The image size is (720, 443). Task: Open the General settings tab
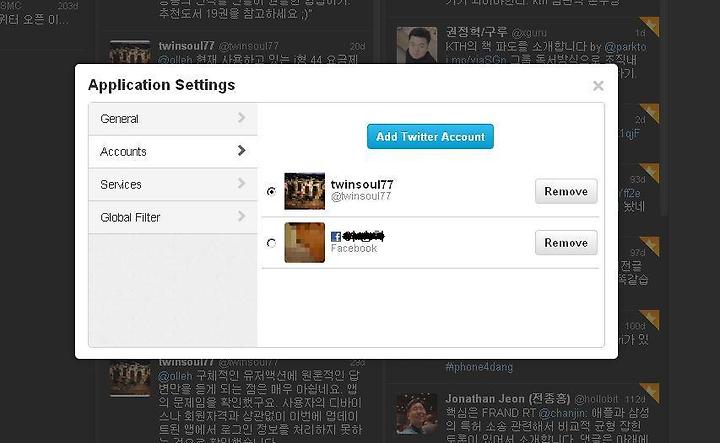173,119
